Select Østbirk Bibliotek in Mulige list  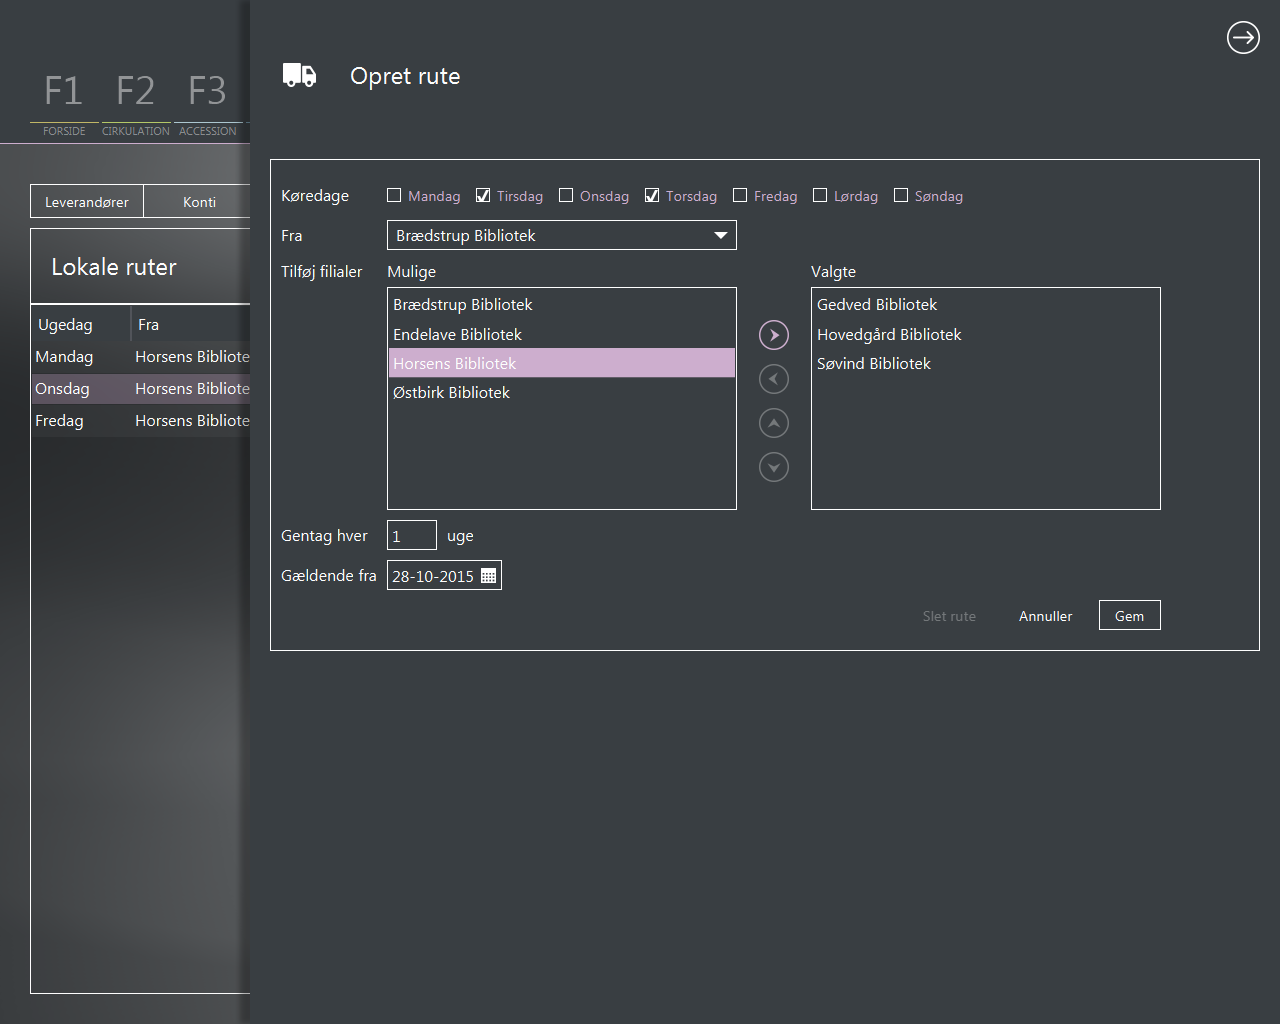pos(562,392)
